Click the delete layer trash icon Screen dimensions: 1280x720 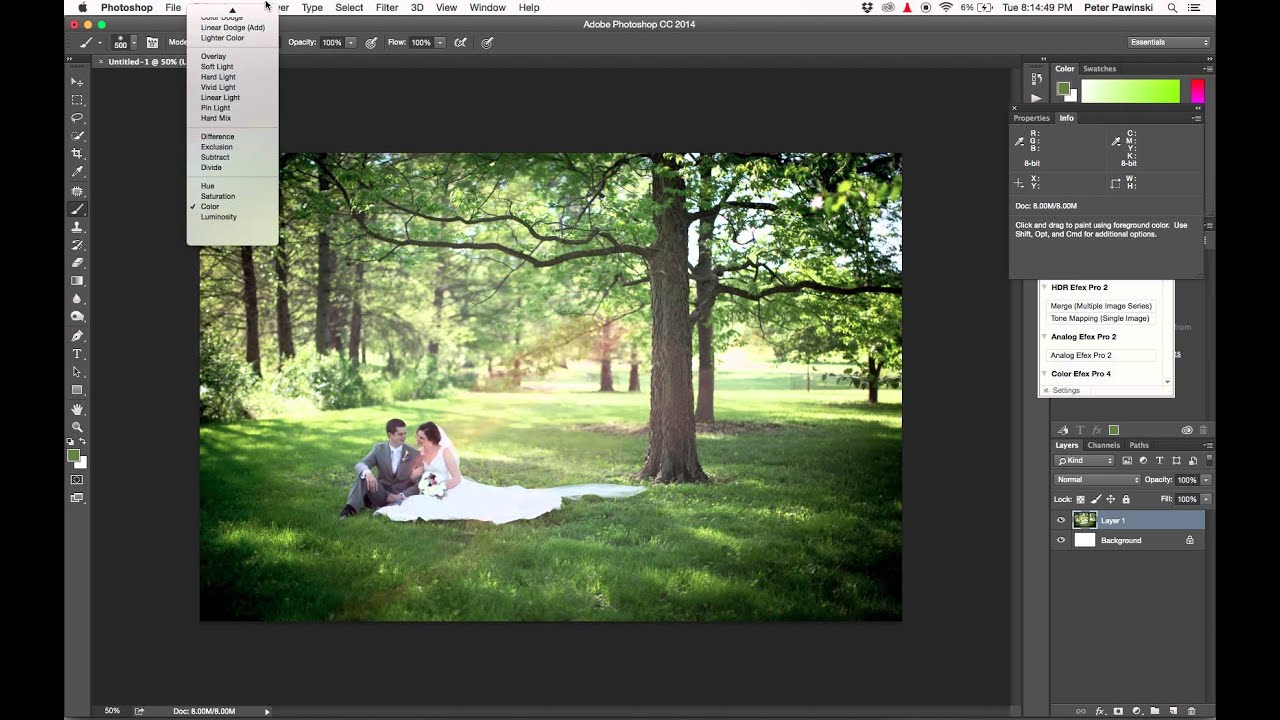pos(1191,711)
